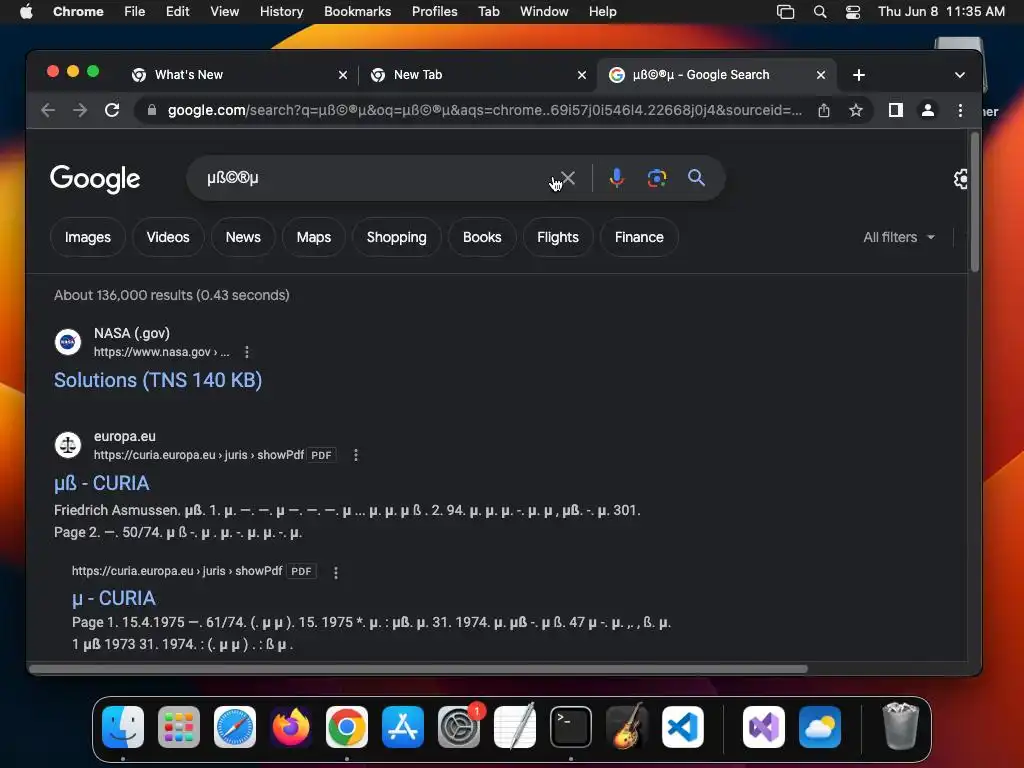Screen dimensions: 1024x768
Task: Open Chrome three-dot menu
Action: click(960, 110)
